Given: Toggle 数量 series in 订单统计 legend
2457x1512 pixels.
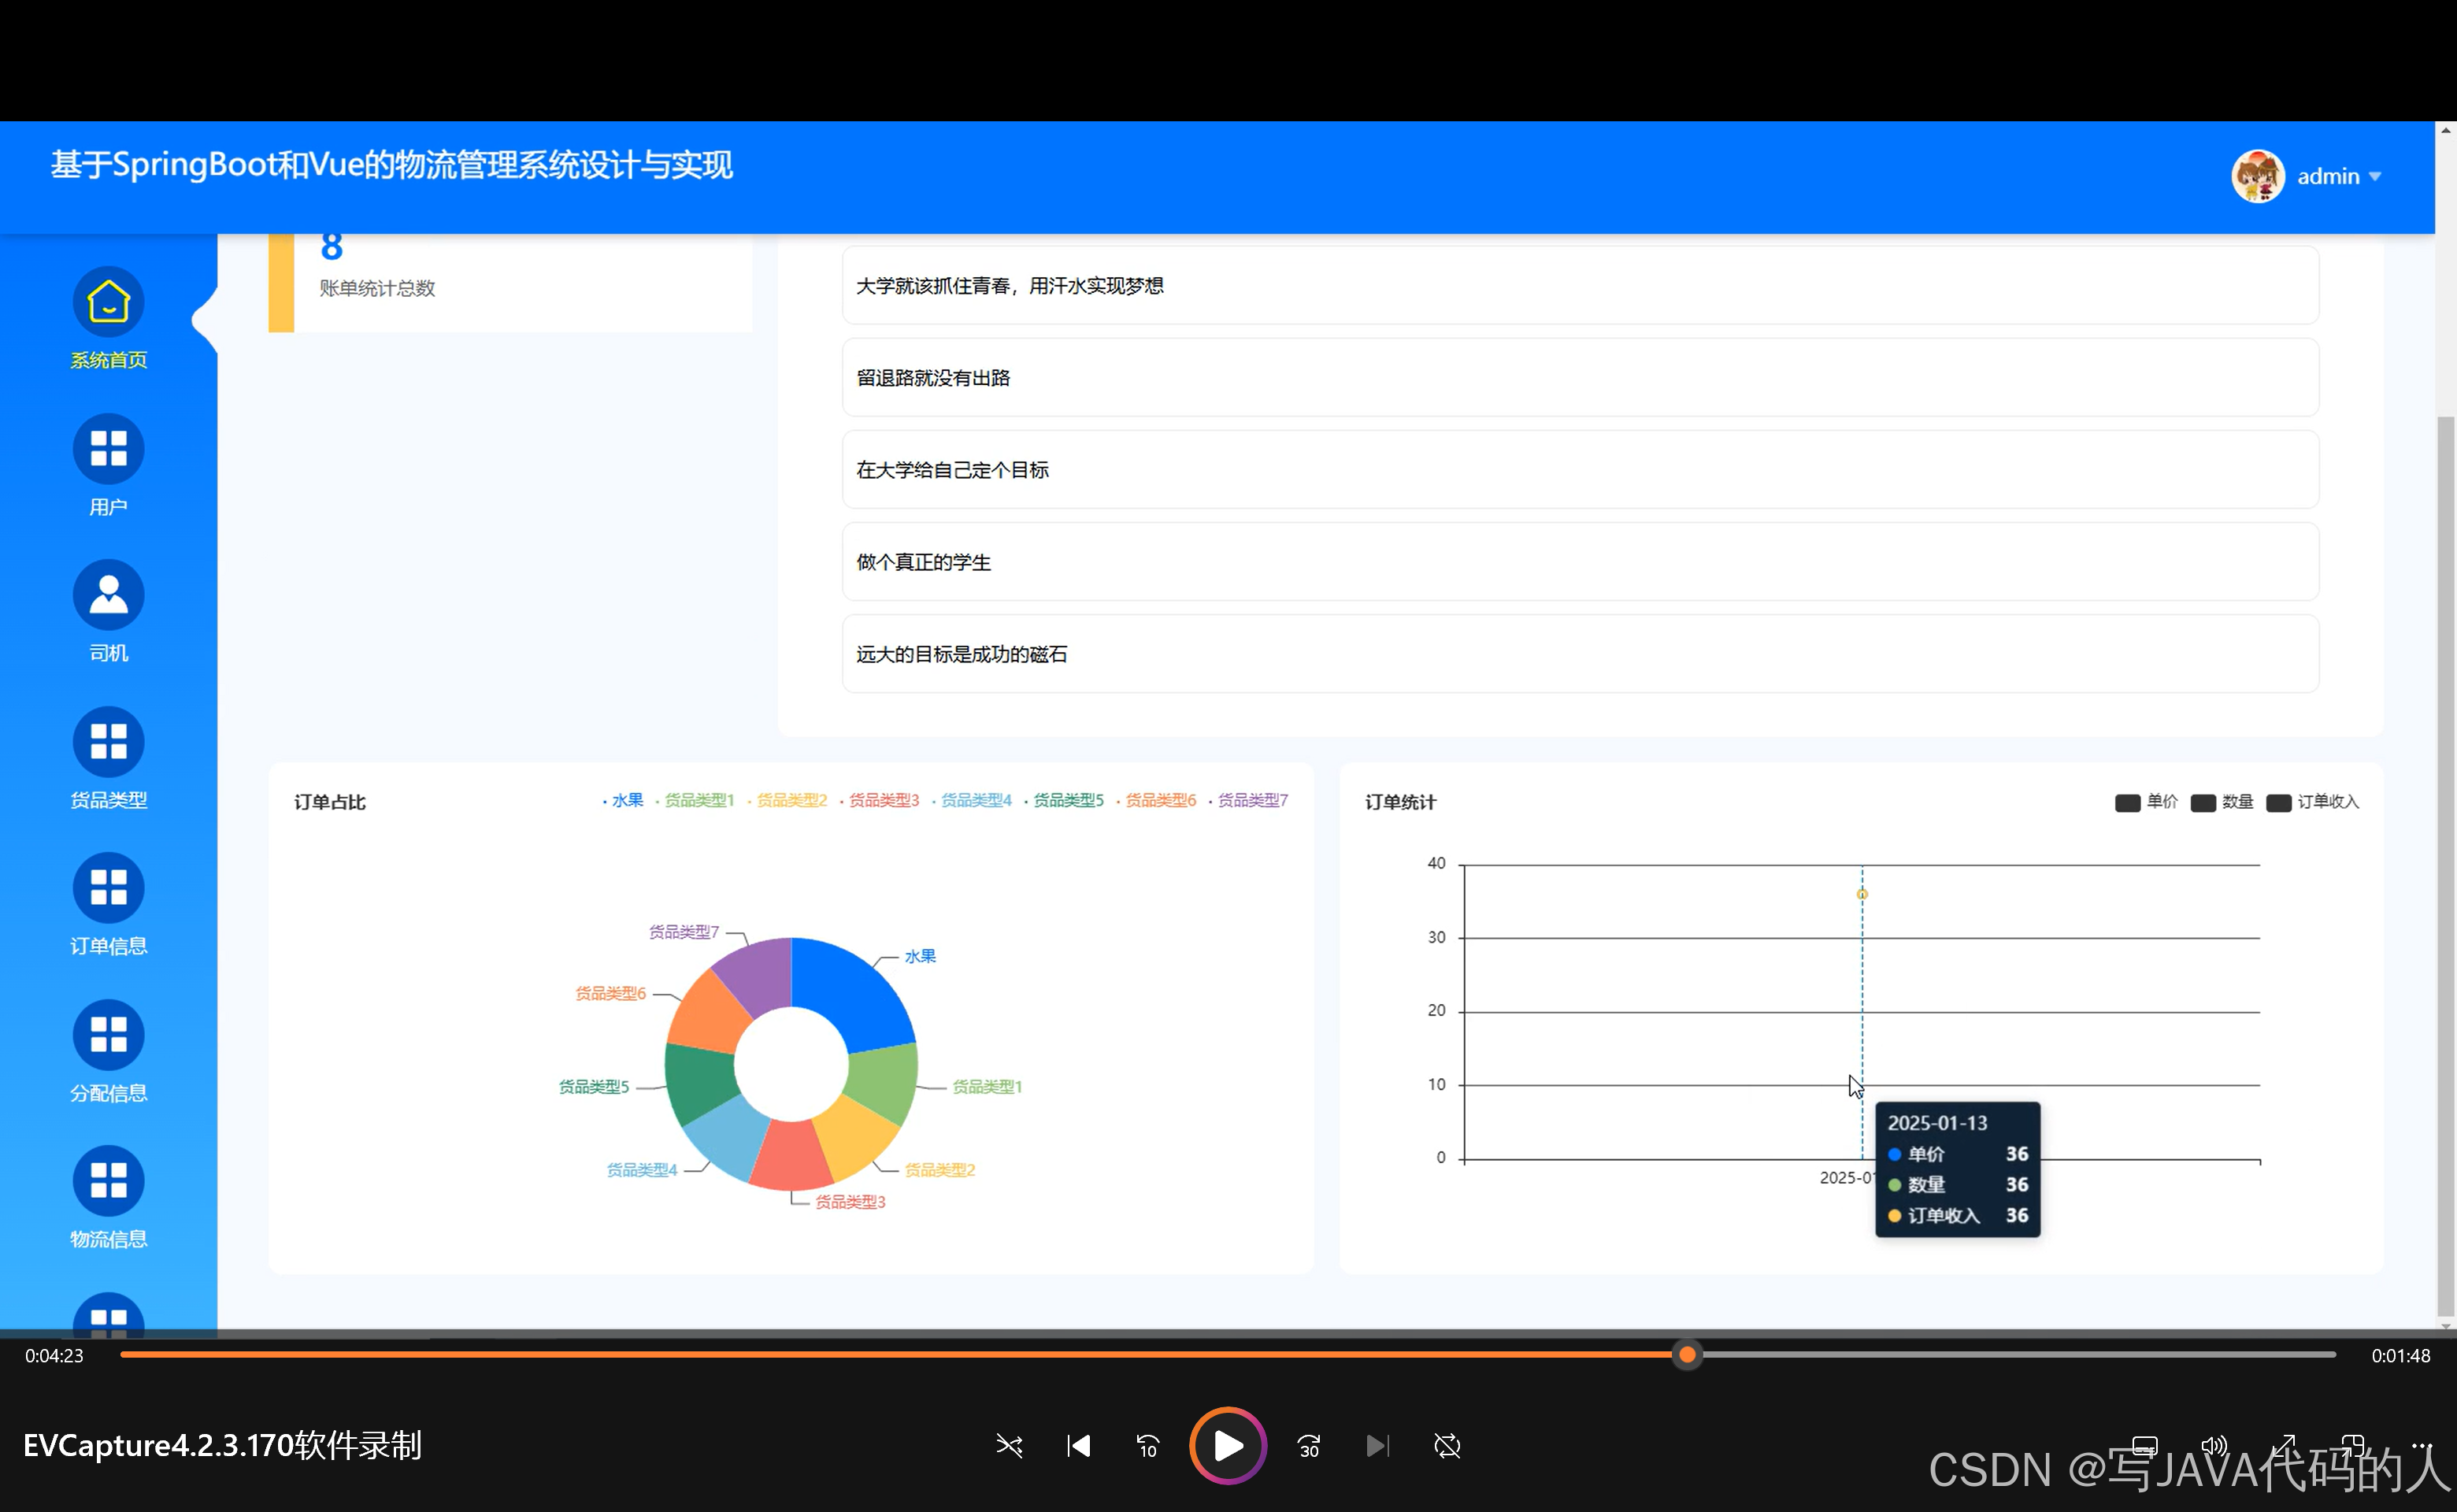Looking at the screenshot, I should pyautogui.click(x=2221, y=802).
